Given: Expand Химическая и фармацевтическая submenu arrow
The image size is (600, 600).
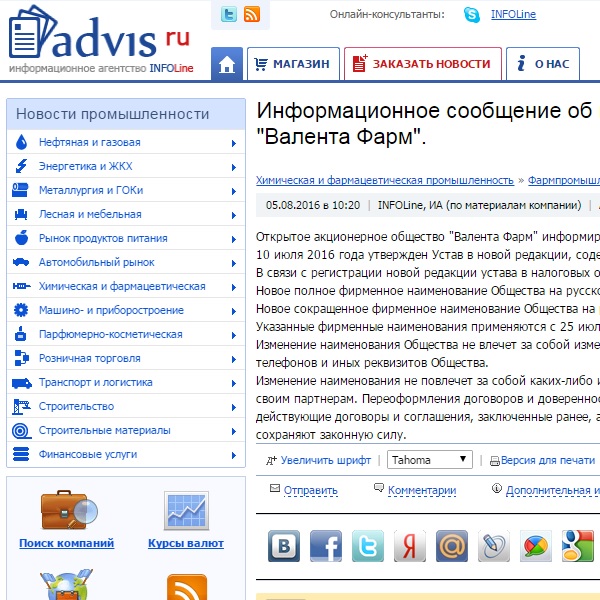Looking at the screenshot, I should pyautogui.click(x=234, y=287).
